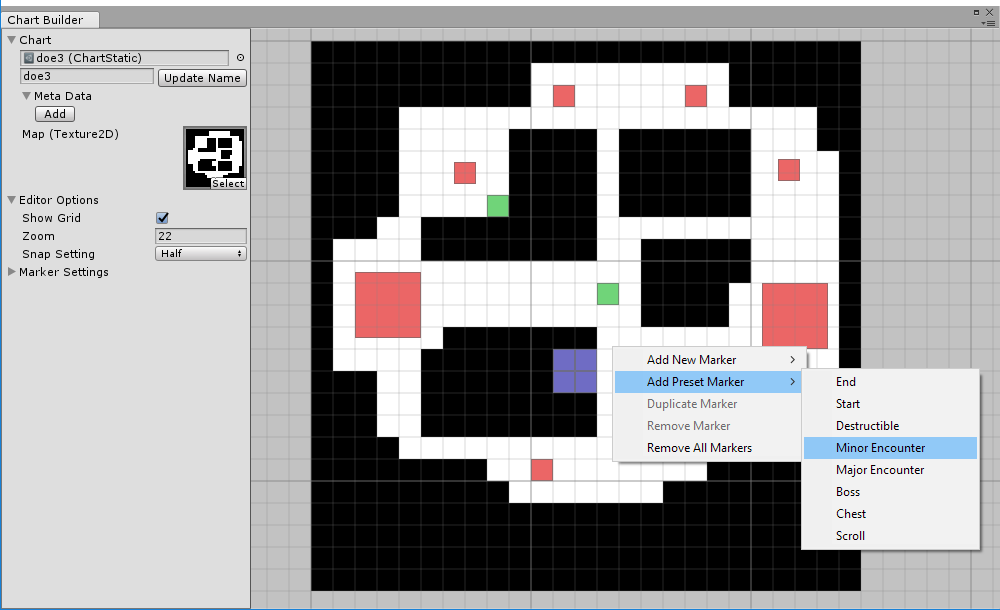This screenshot has height=610, width=1000.
Task: Toggle the Show Grid checkbox
Action: pos(162,217)
